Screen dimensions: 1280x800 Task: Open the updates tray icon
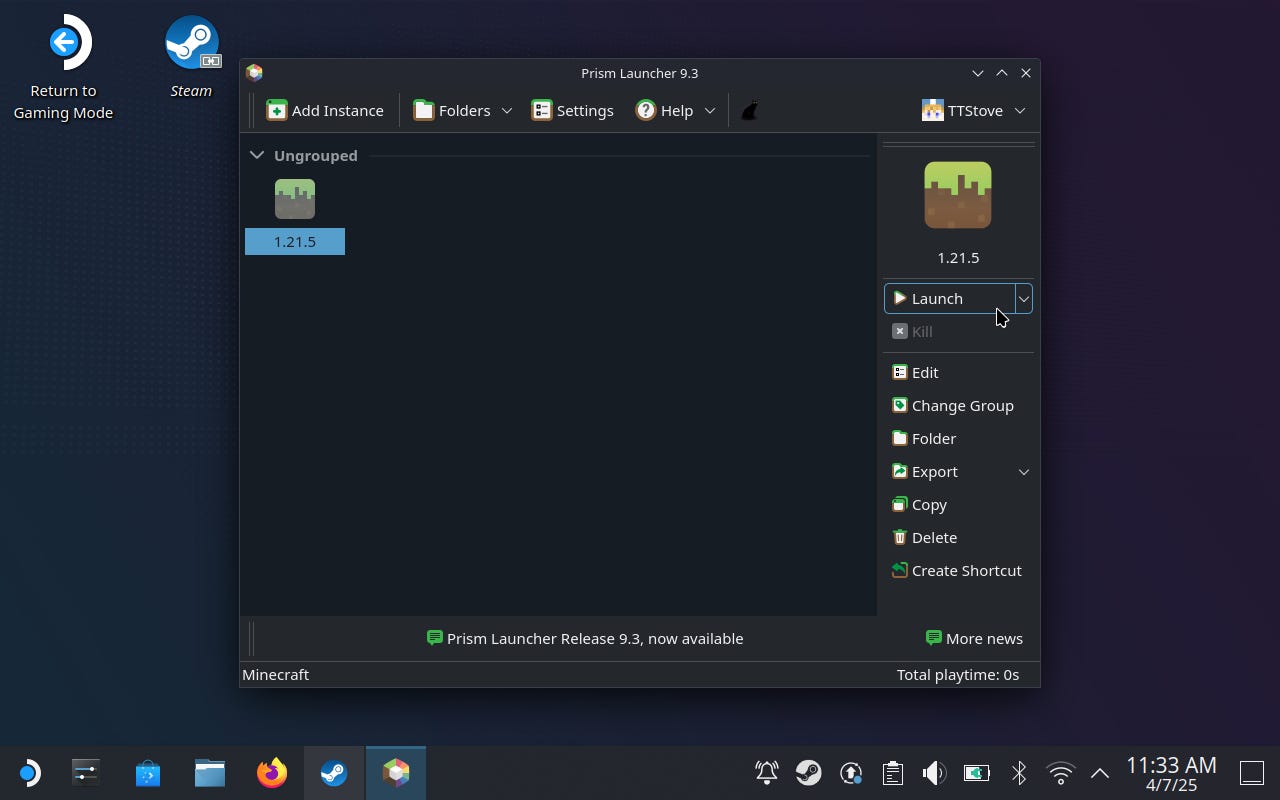[851, 772]
